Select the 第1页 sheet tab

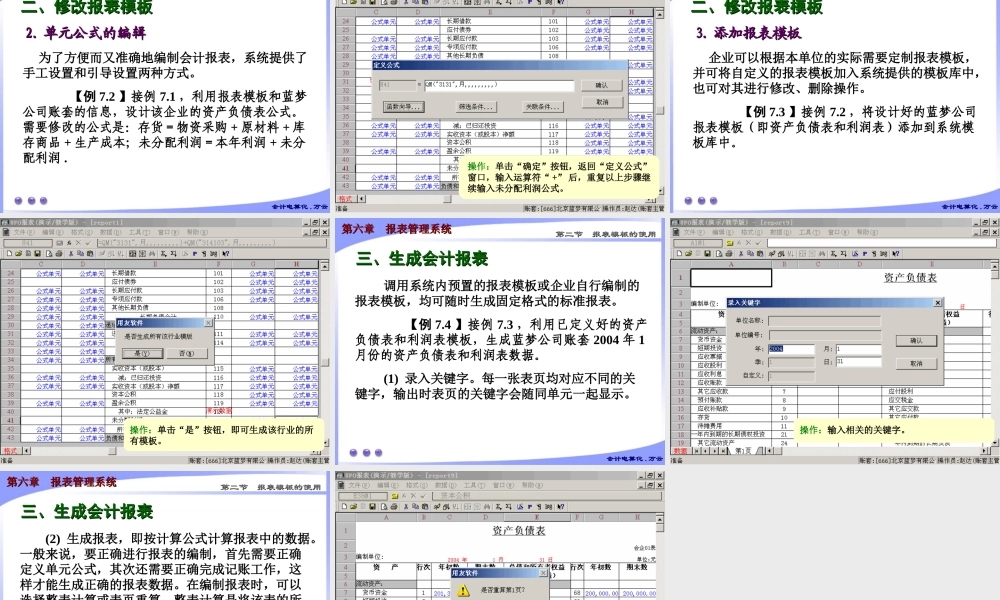(x=741, y=449)
